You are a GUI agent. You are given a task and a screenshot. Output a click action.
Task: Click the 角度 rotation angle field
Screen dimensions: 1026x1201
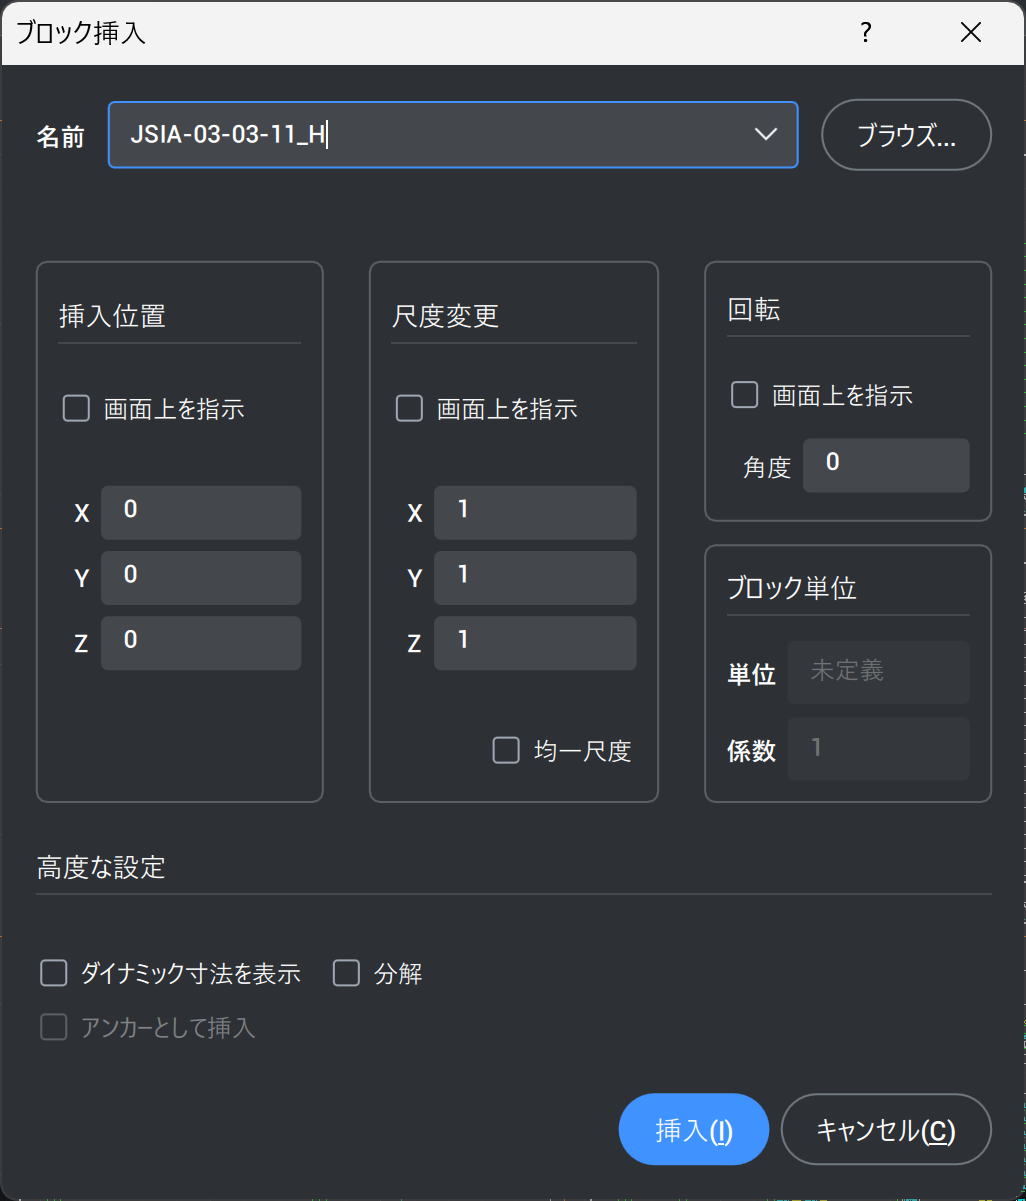coord(886,465)
